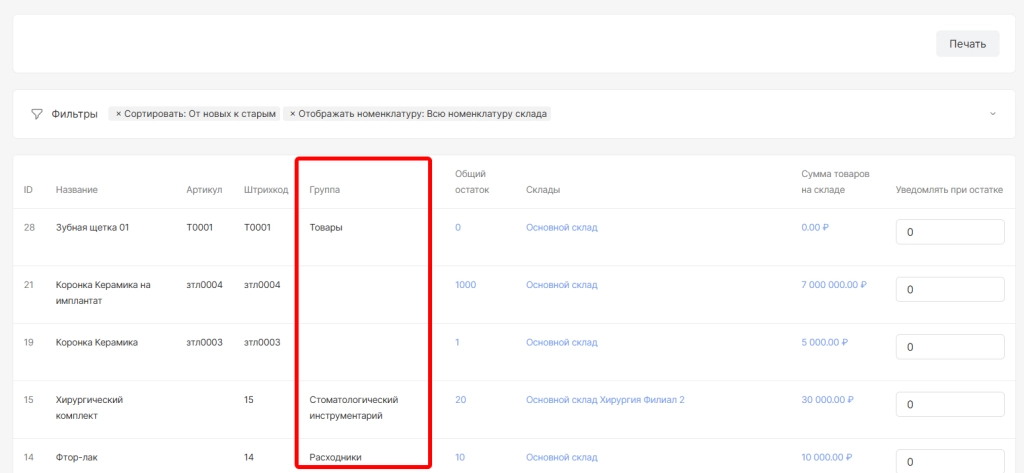1024x473 pixels.
Task: Remove the Сортировать filter tag
Action: tap(118, 114)
